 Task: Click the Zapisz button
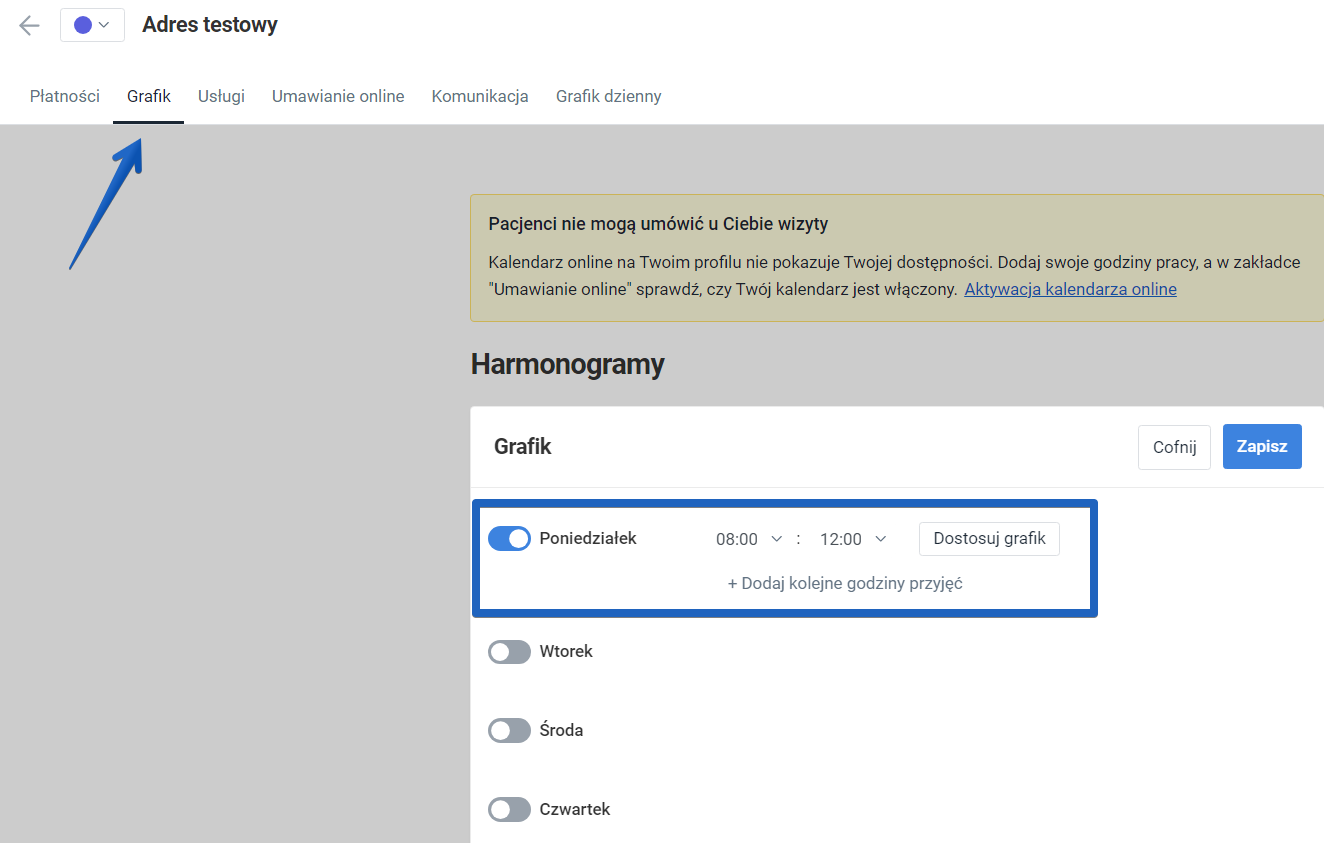(x=1261, y=446)
